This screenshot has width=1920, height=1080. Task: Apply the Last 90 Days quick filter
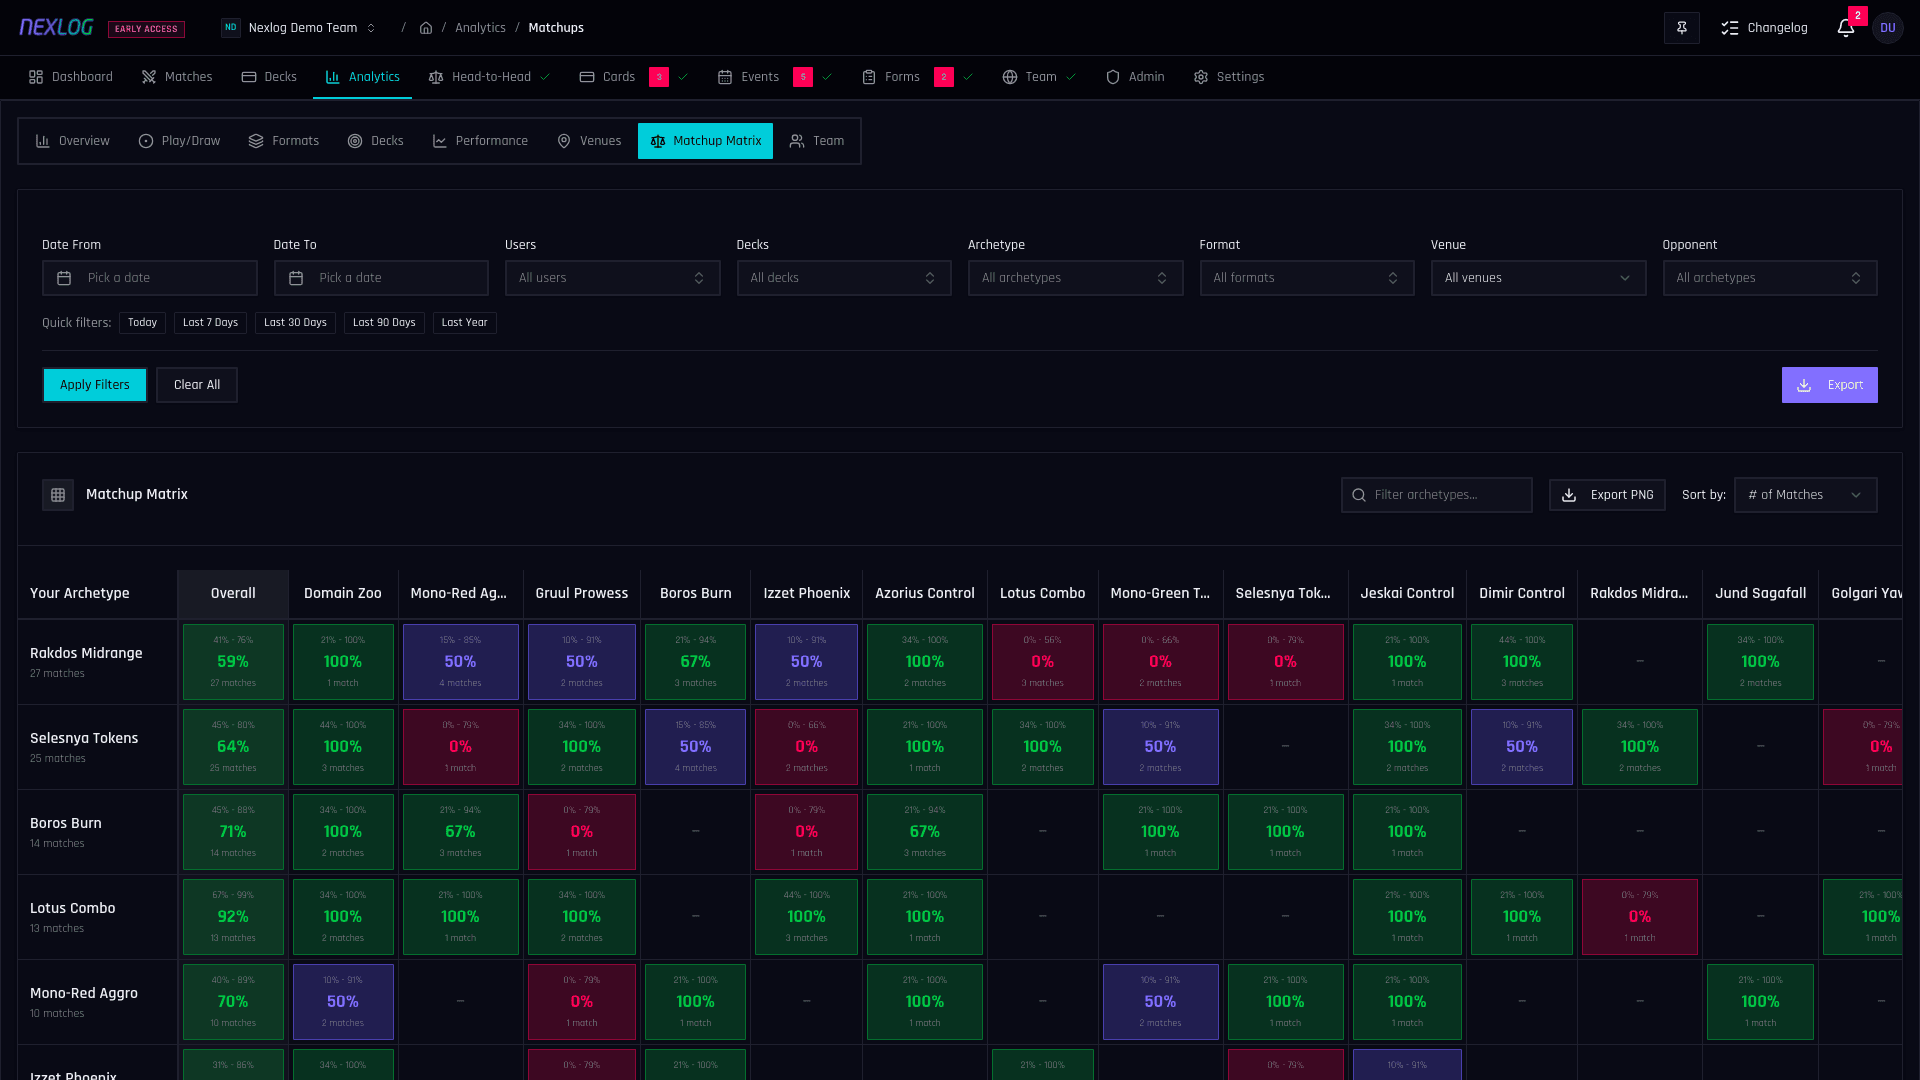(x=384, y=323)
